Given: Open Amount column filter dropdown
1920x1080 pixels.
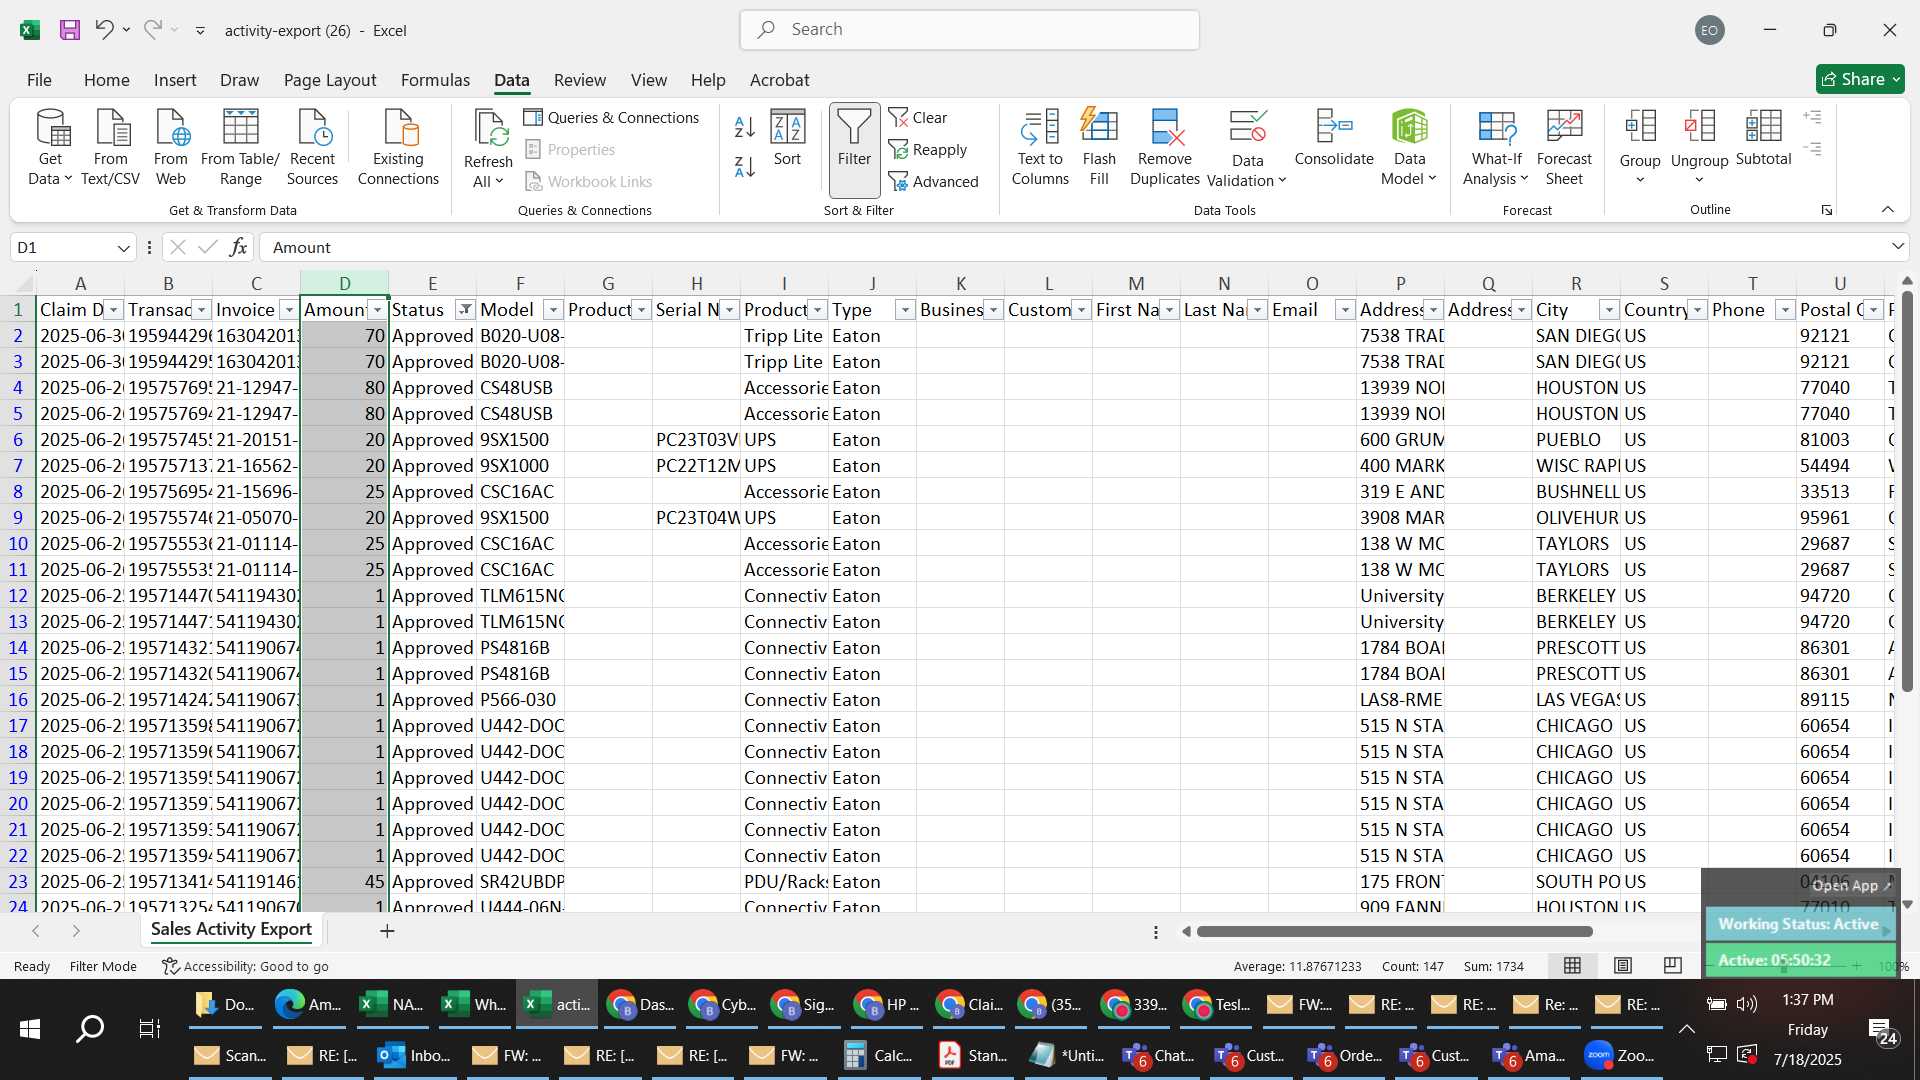Looking at the screenshot, I should (377, 310).
